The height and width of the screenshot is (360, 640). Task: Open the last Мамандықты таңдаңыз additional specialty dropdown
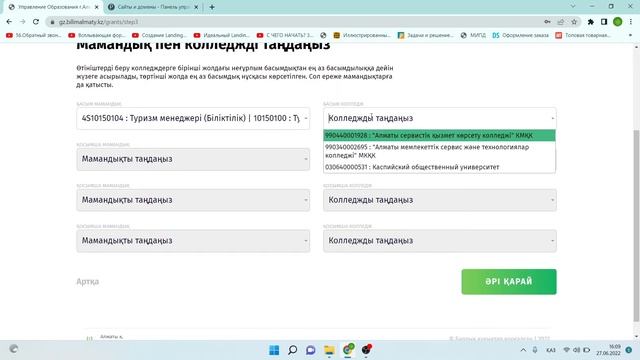pyautogui.click(x=193, y=241)
